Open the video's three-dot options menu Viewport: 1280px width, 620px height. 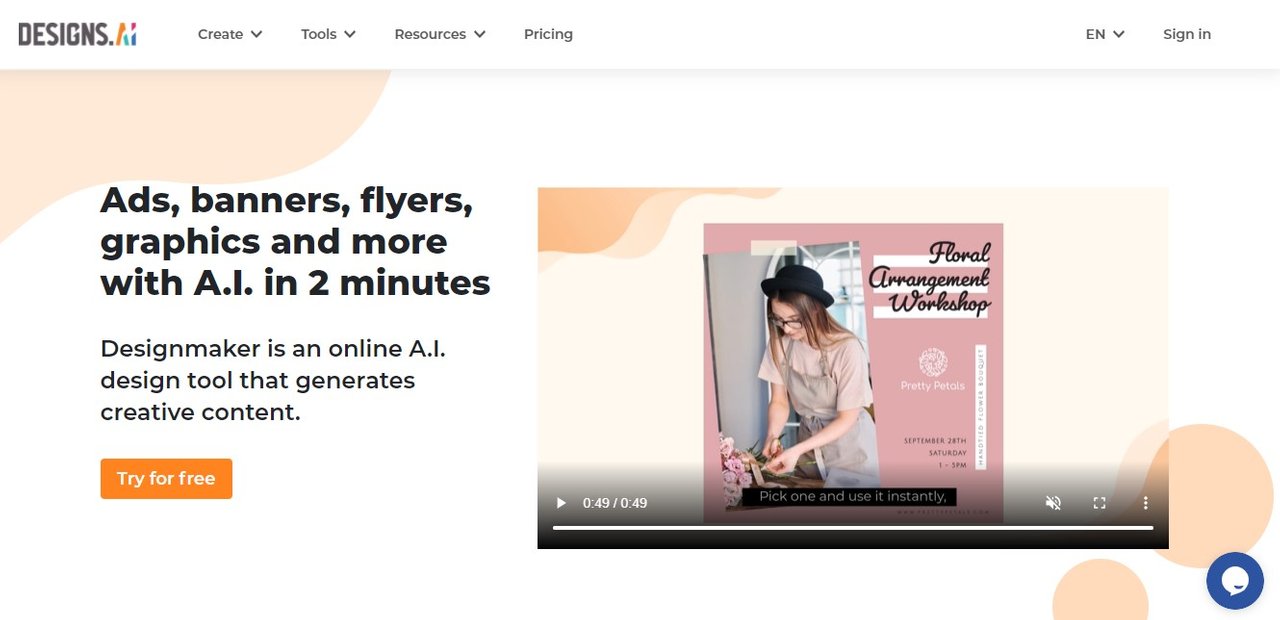(1146, 503)
